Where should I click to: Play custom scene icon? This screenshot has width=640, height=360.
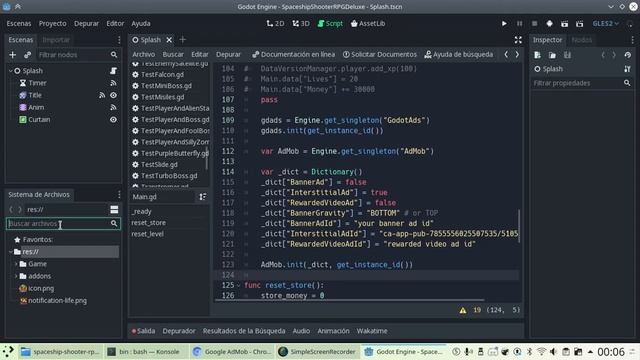580,24
